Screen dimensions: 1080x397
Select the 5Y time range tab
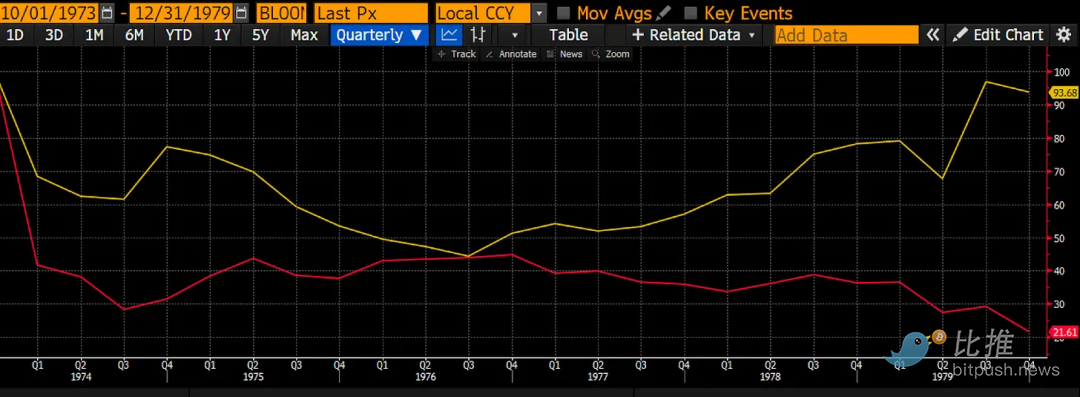pyautogui.click(x=260, y=34)
